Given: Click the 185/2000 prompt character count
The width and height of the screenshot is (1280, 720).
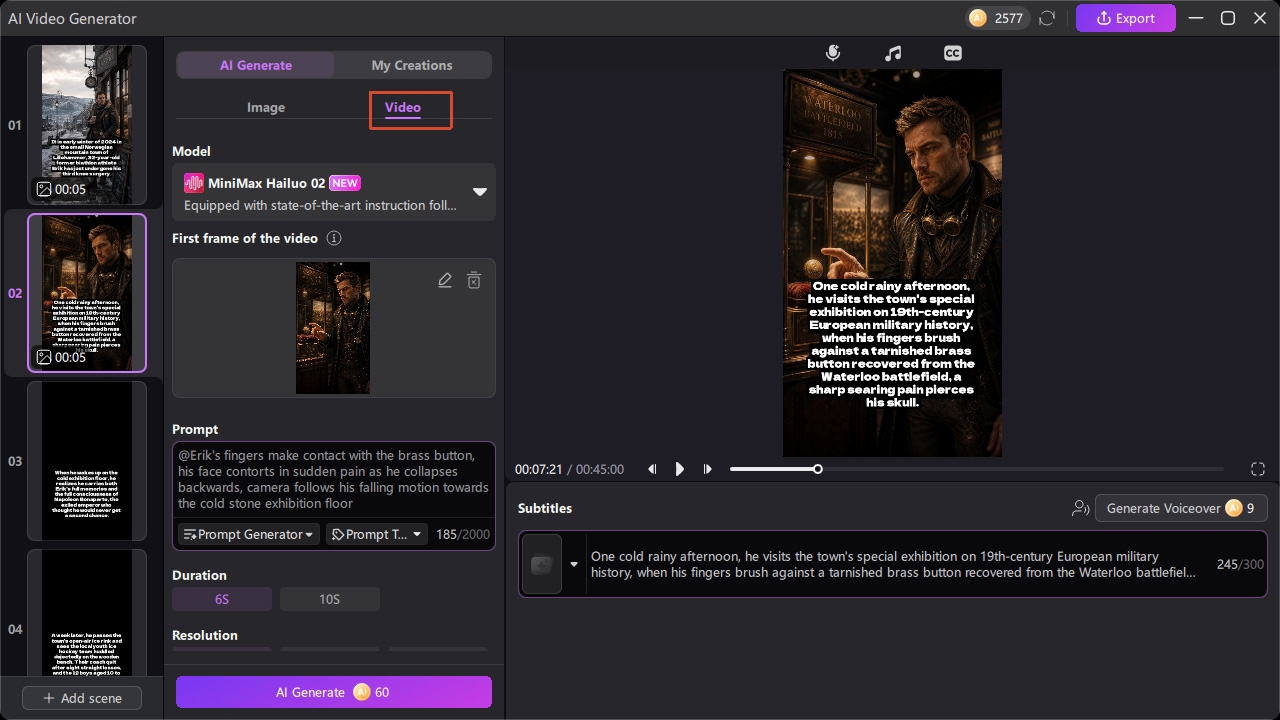Looking at the screenshot, I should [x=463, y=534].
